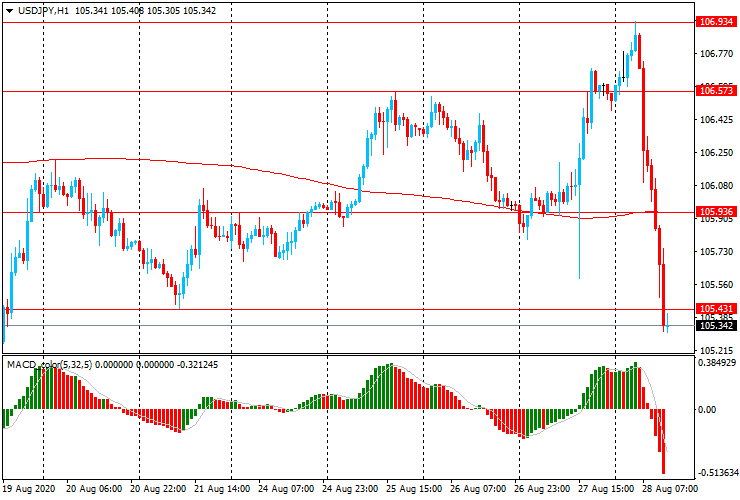The width and height of the screenshot is (740, 500).
Task: Click the MACD scale value -0.513634
Action: click(x=716, y=472)
